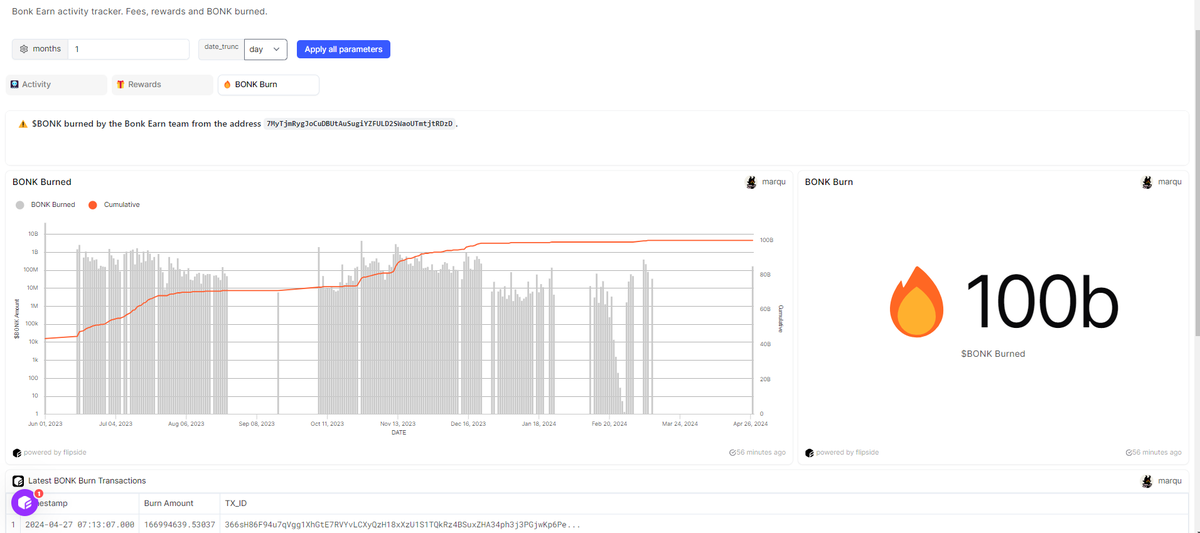Screen dimensions: 1200x533
Task: Open marqu profile on BONK Burned chart
Action: [x=772, y=182]
